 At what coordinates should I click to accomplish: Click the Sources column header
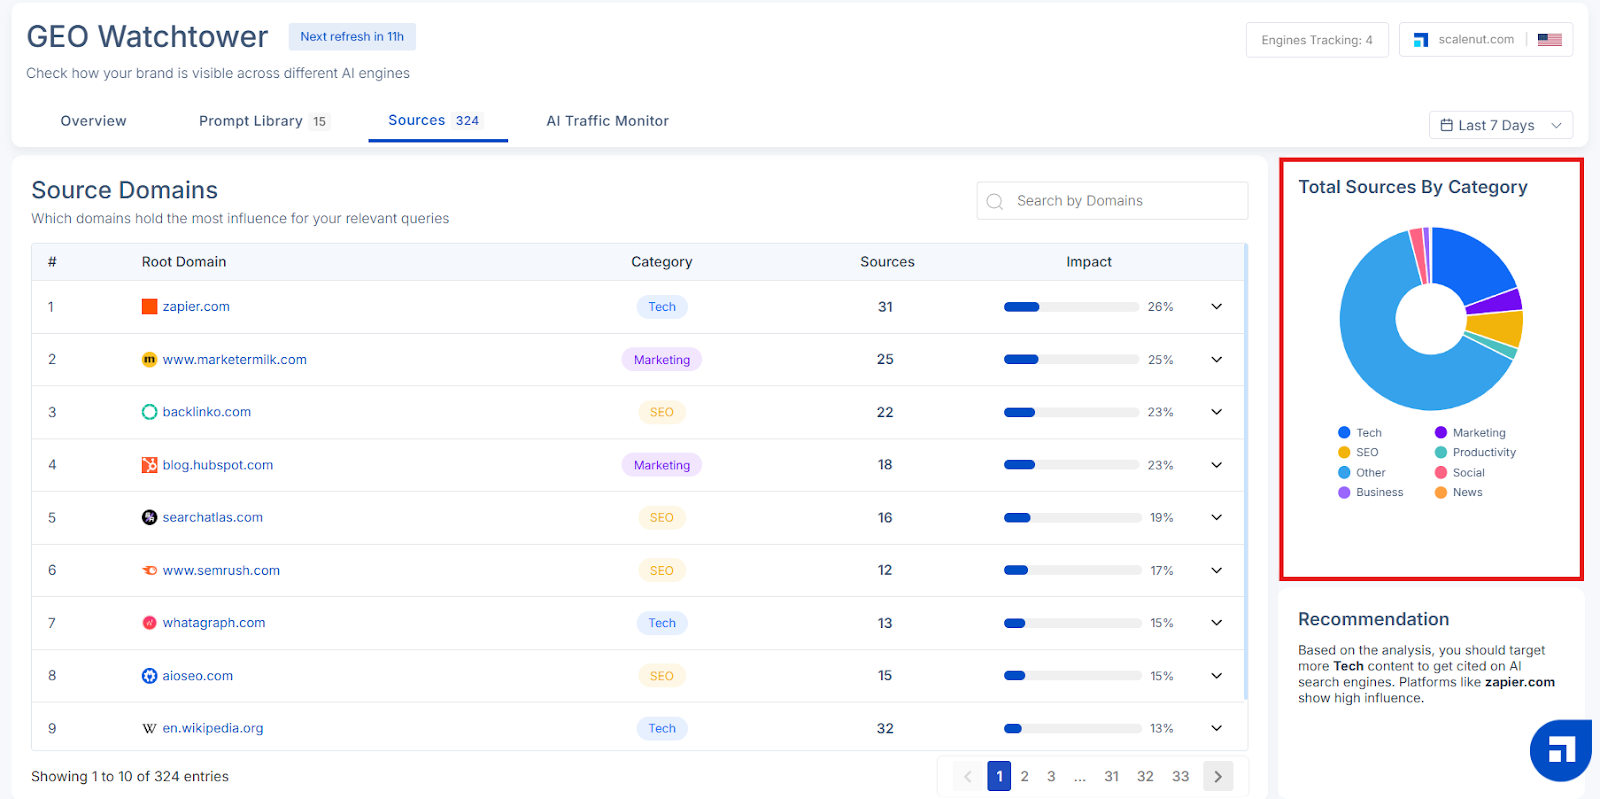[887, 262]
